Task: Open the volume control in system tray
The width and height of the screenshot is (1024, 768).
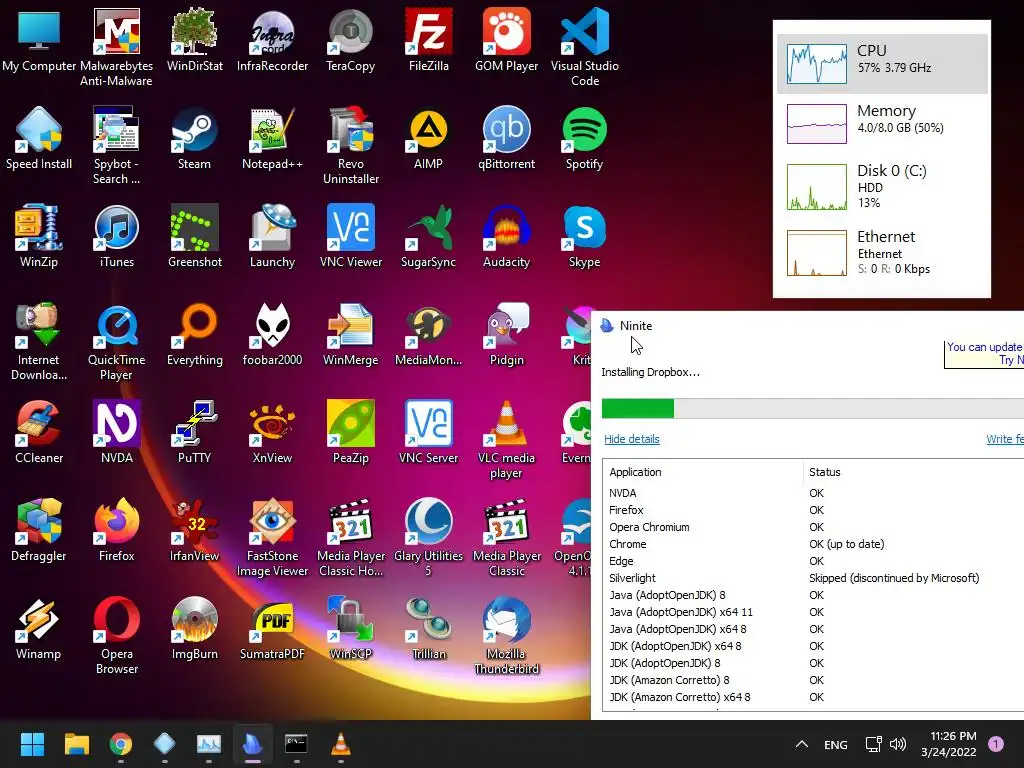Action: click(x=898, y=744)
